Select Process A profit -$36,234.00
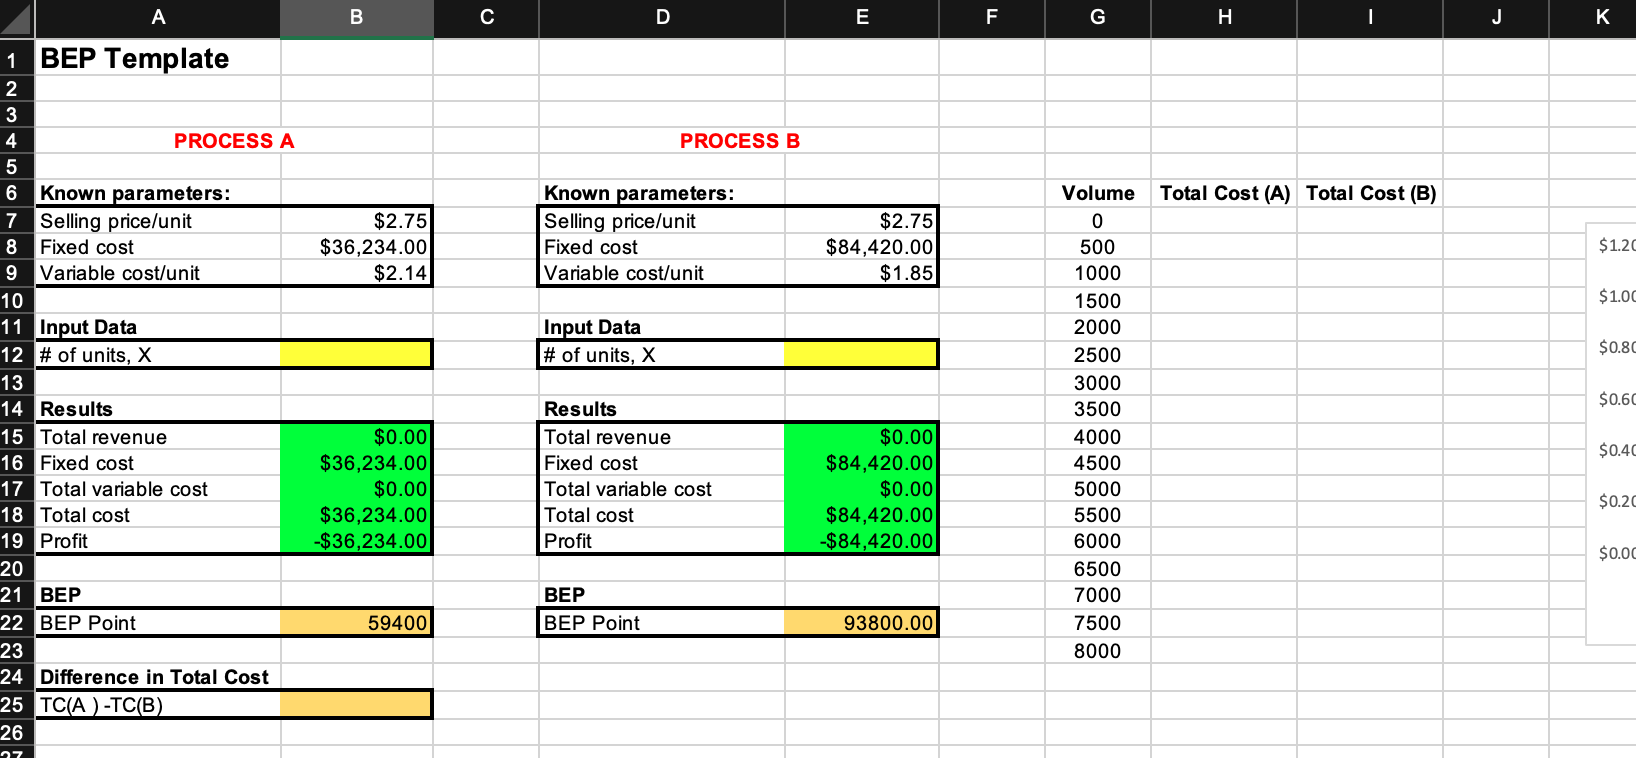The image size is (1636, 758). 357,541
